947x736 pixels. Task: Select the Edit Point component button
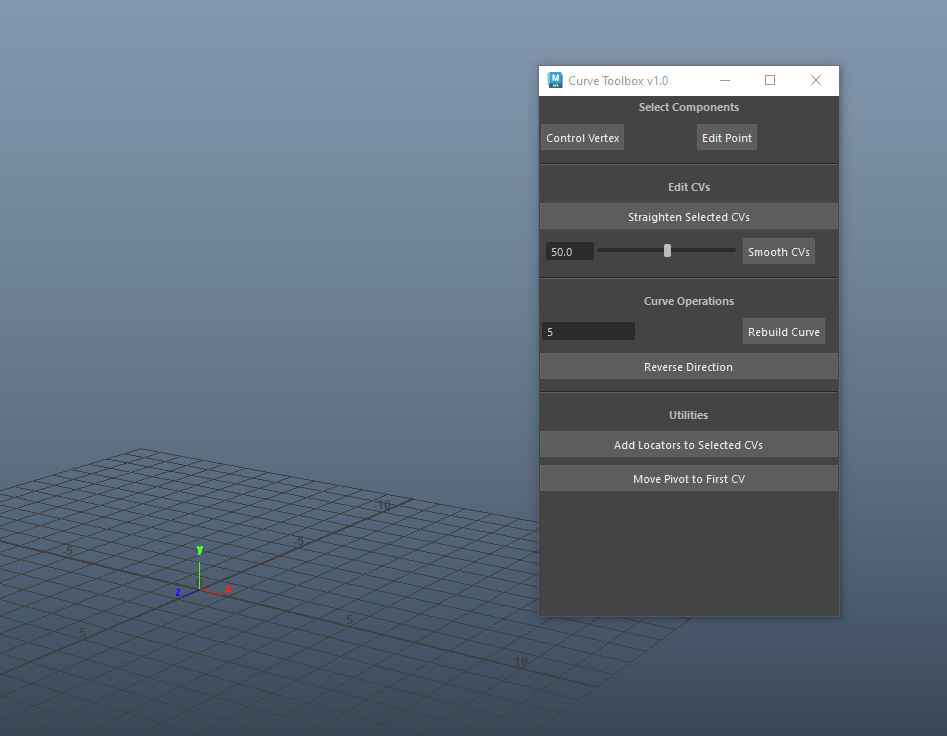727,138
